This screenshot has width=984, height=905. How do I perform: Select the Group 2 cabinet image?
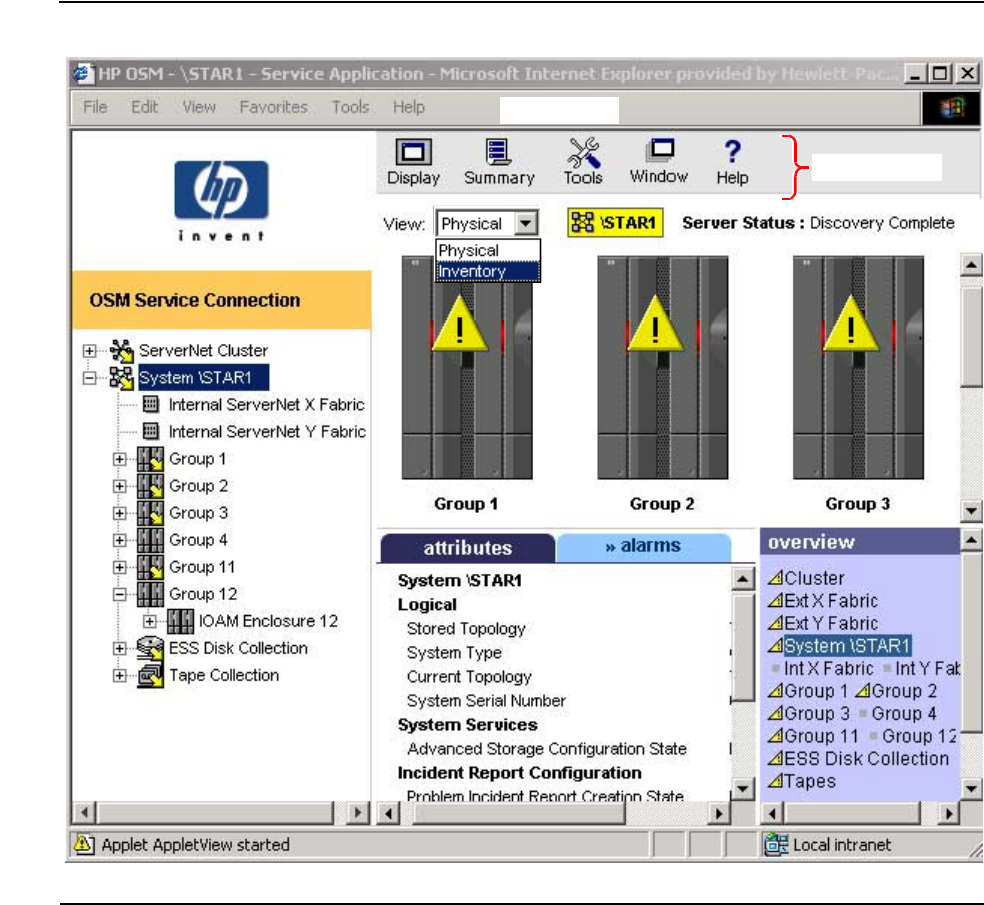point(663,367)
